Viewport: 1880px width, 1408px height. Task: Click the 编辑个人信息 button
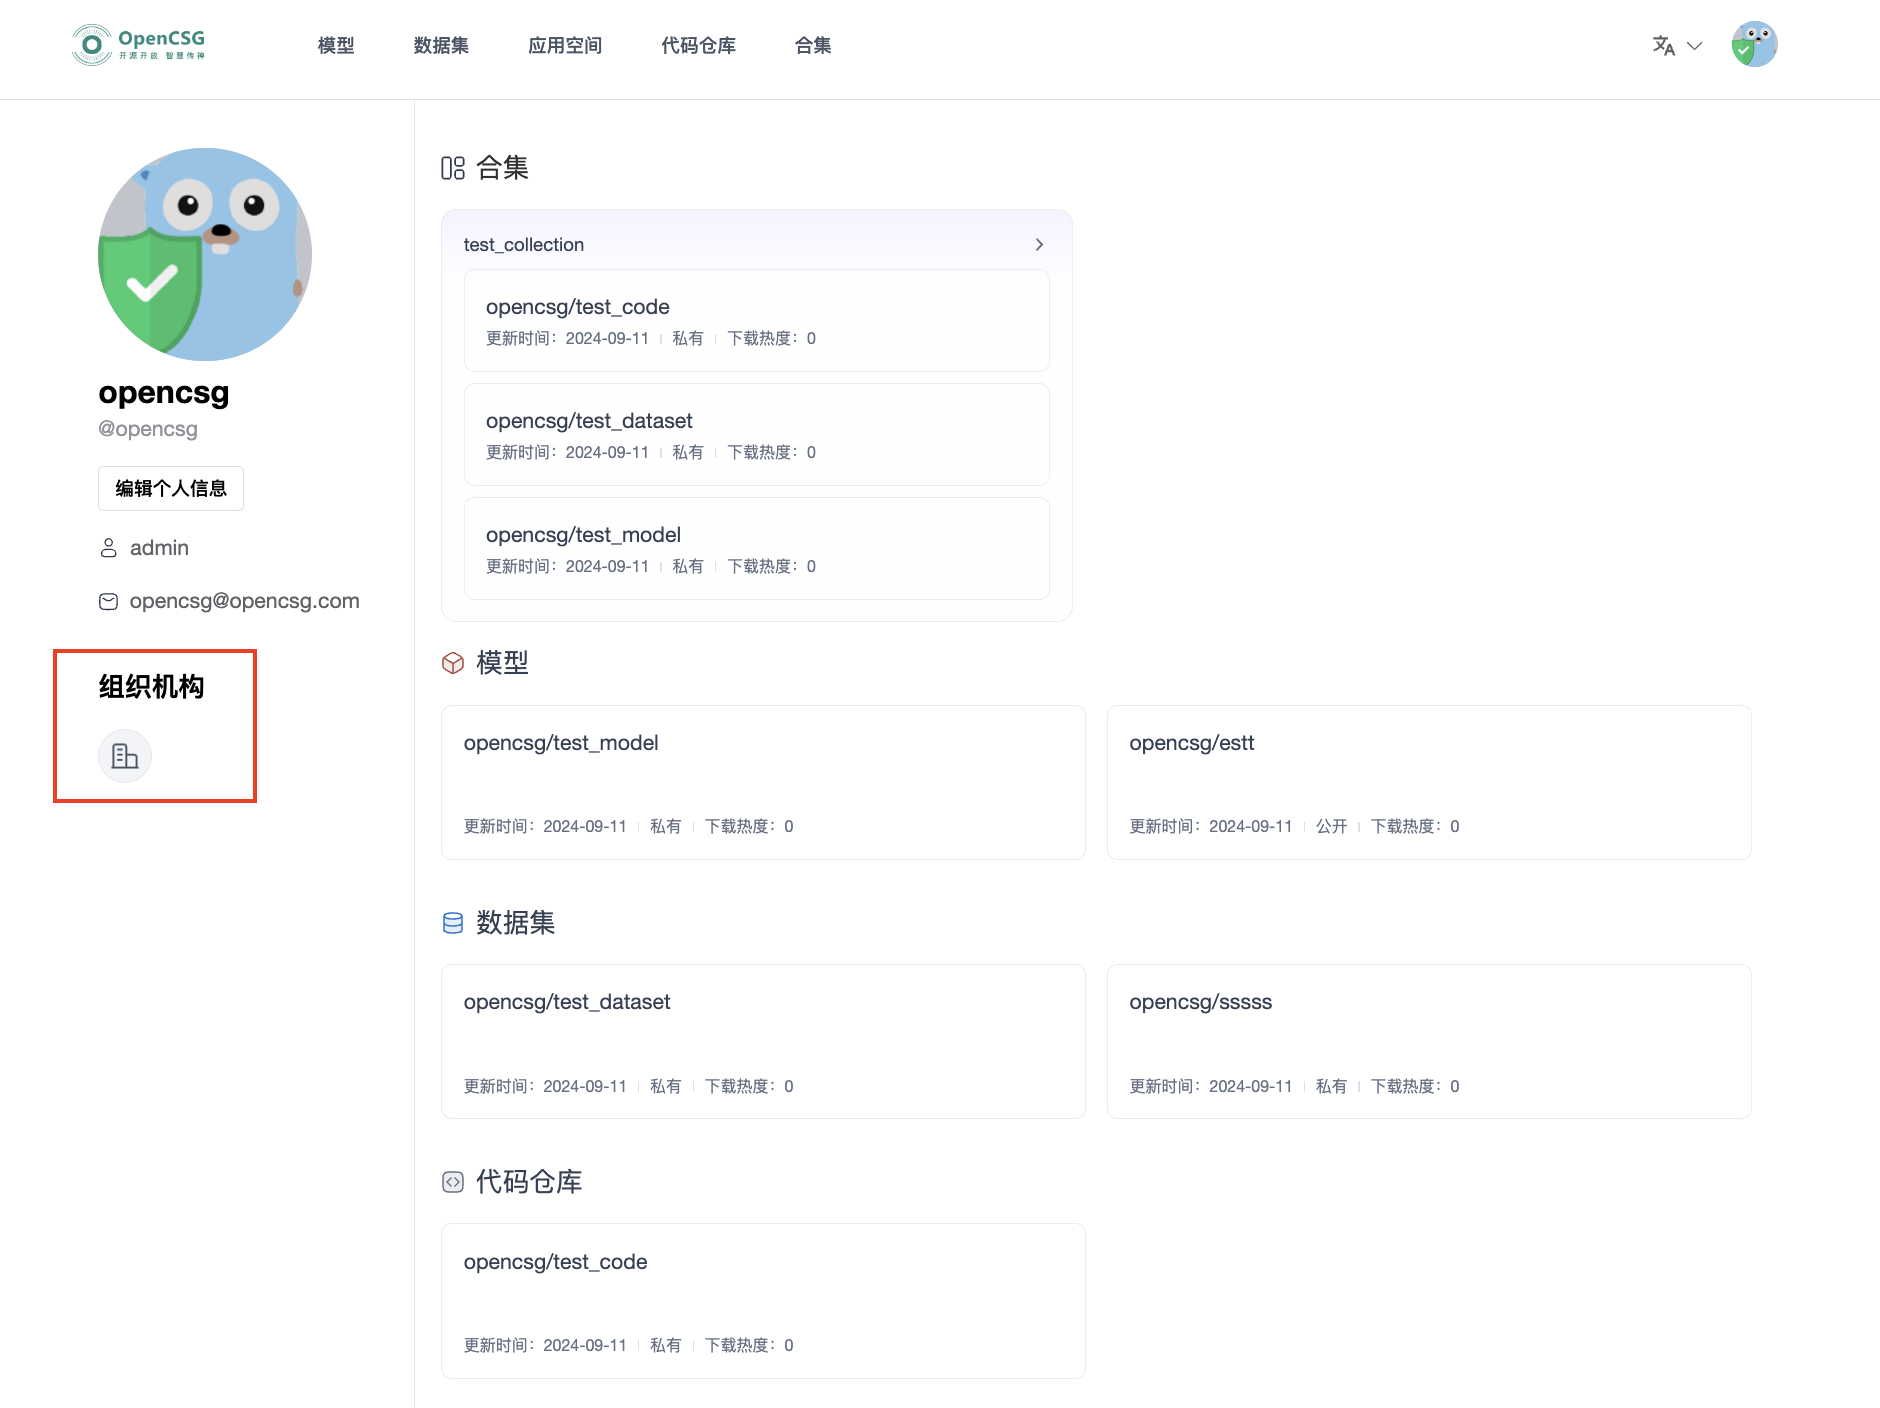[171, 488]
